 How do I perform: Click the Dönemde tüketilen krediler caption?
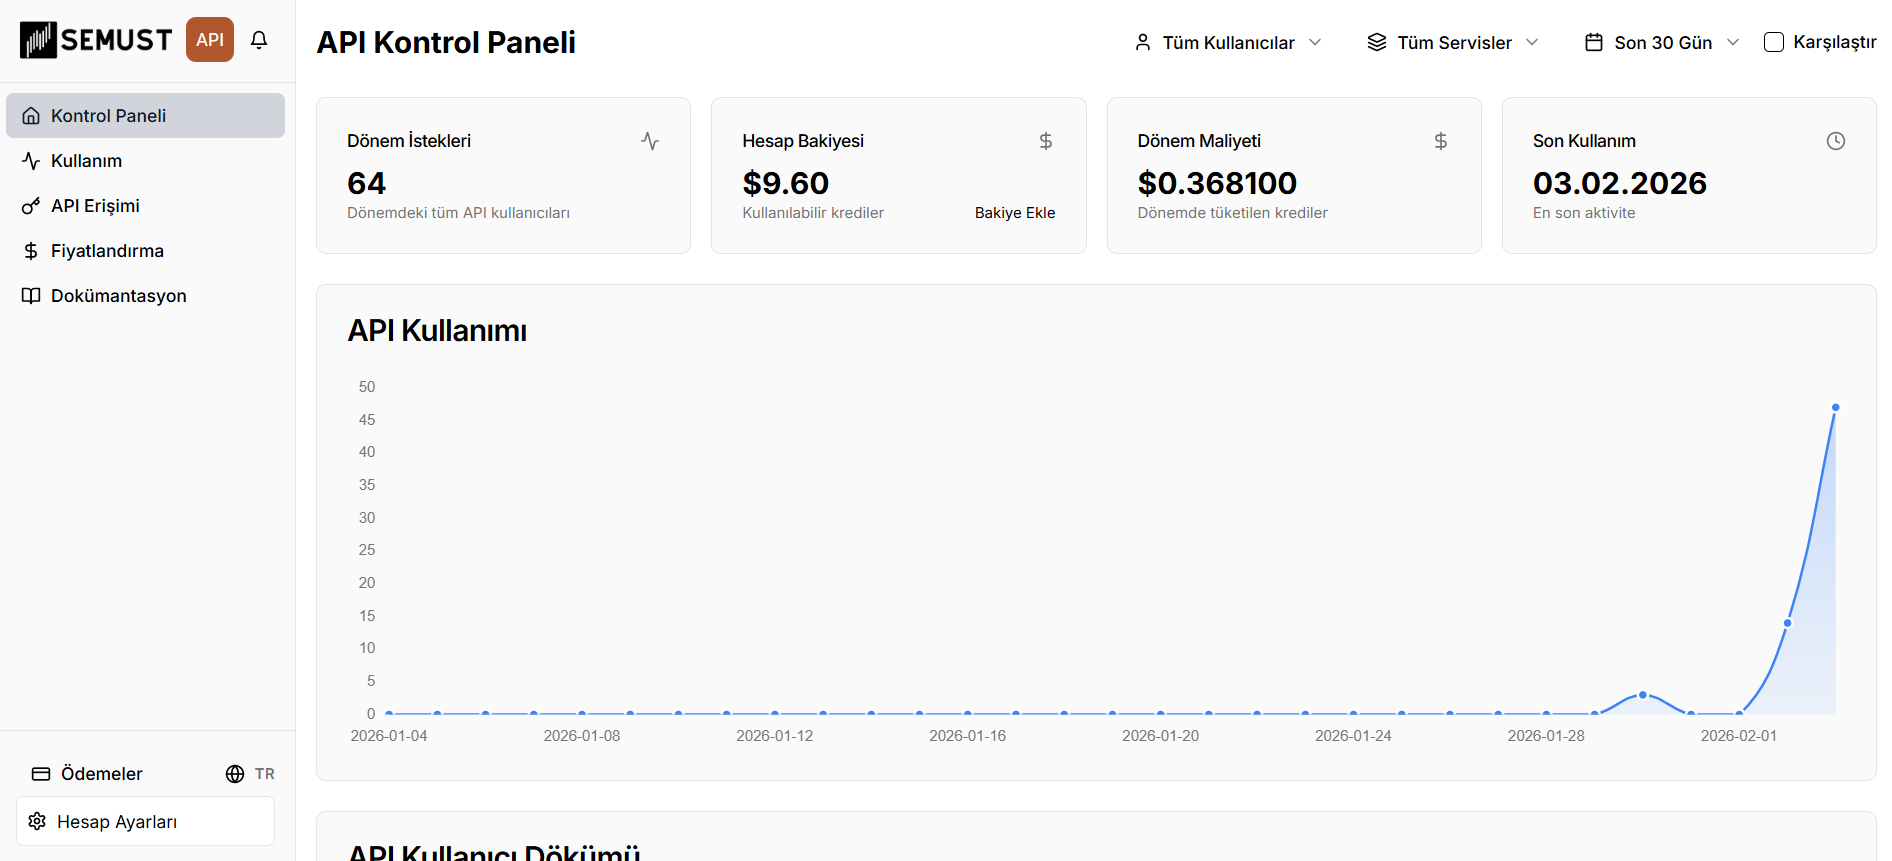1232,213
